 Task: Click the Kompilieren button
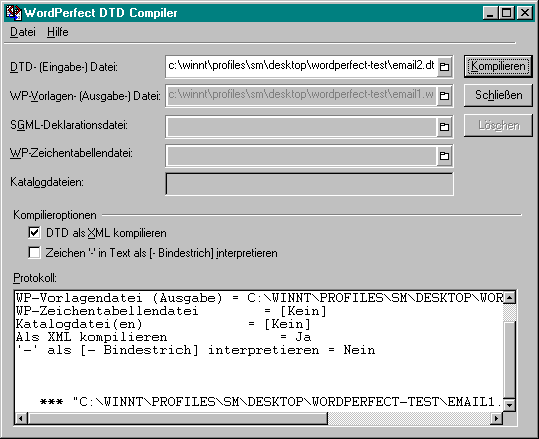tap(498, 66)
